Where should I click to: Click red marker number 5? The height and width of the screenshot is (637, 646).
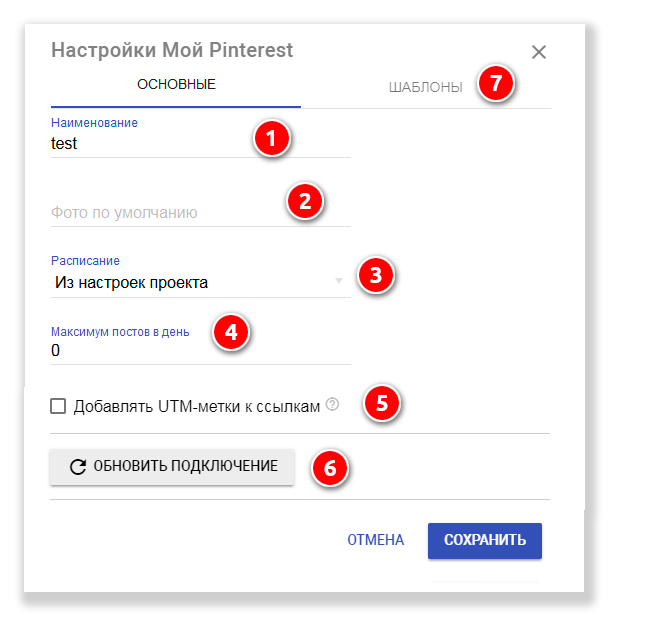[381, 403]
